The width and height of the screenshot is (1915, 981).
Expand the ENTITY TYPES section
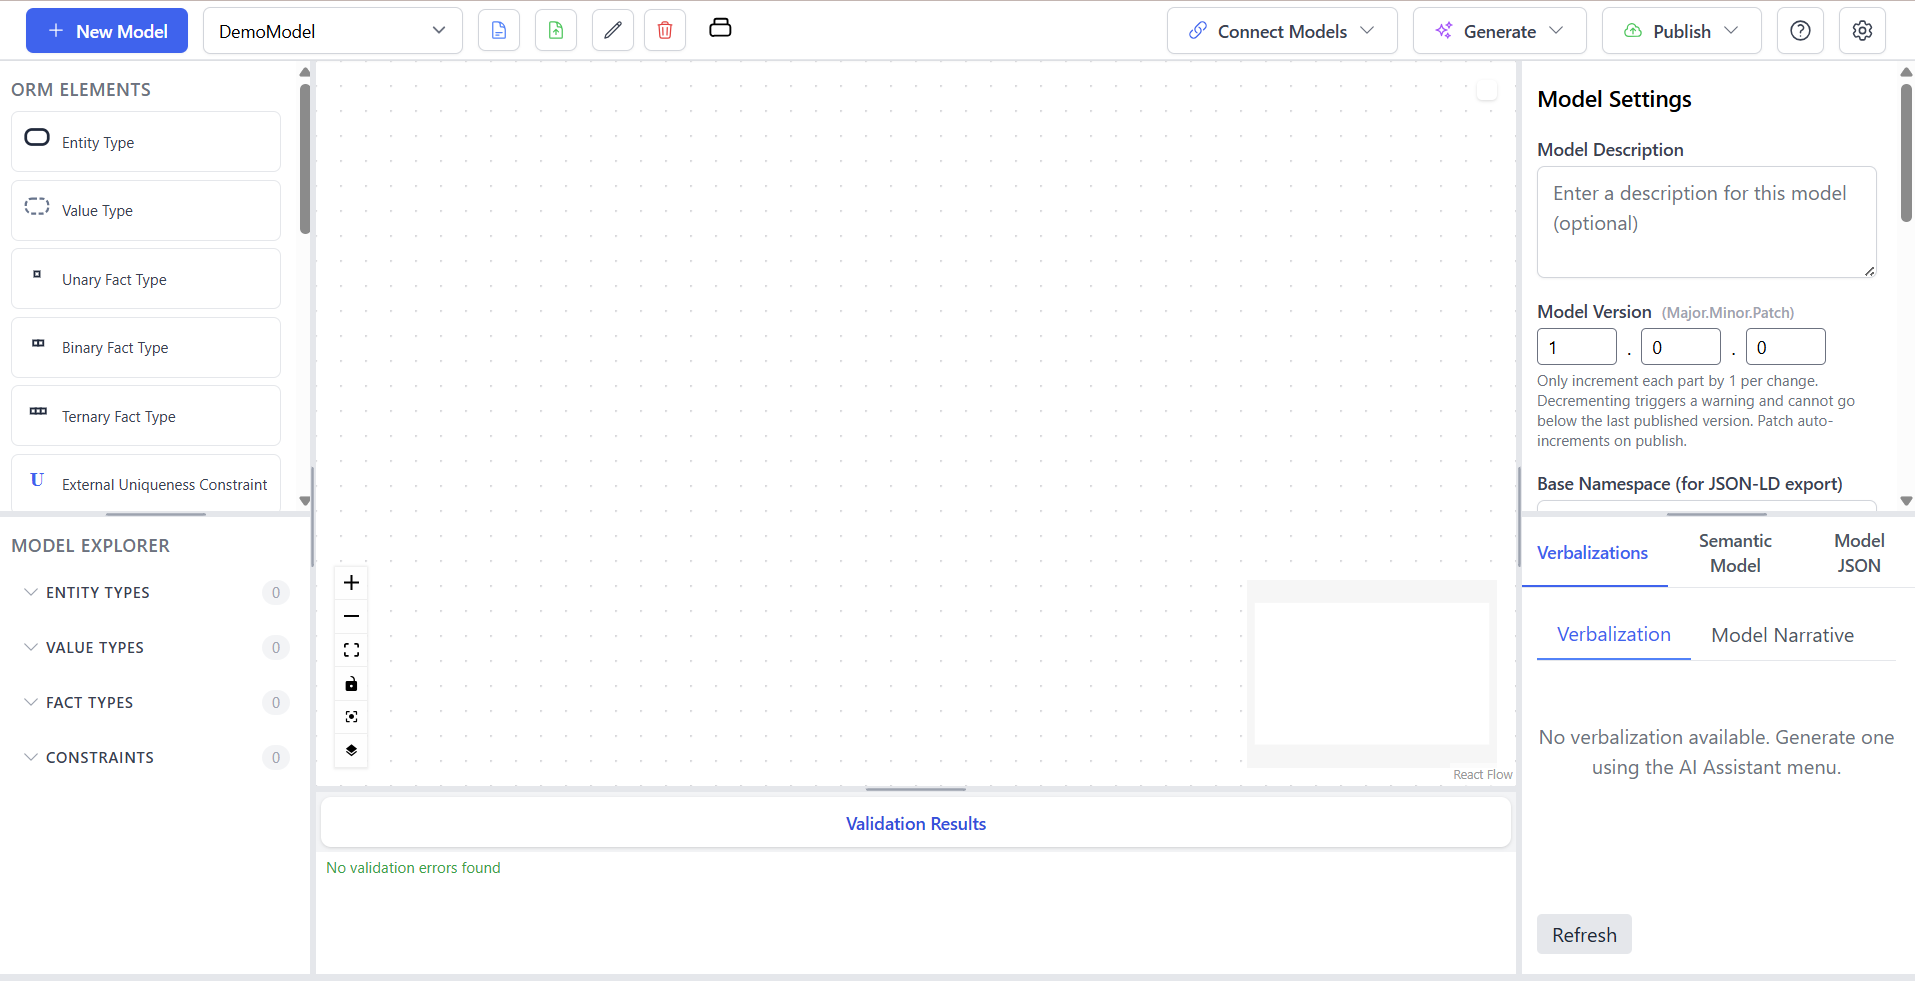[x=100, y=592]
